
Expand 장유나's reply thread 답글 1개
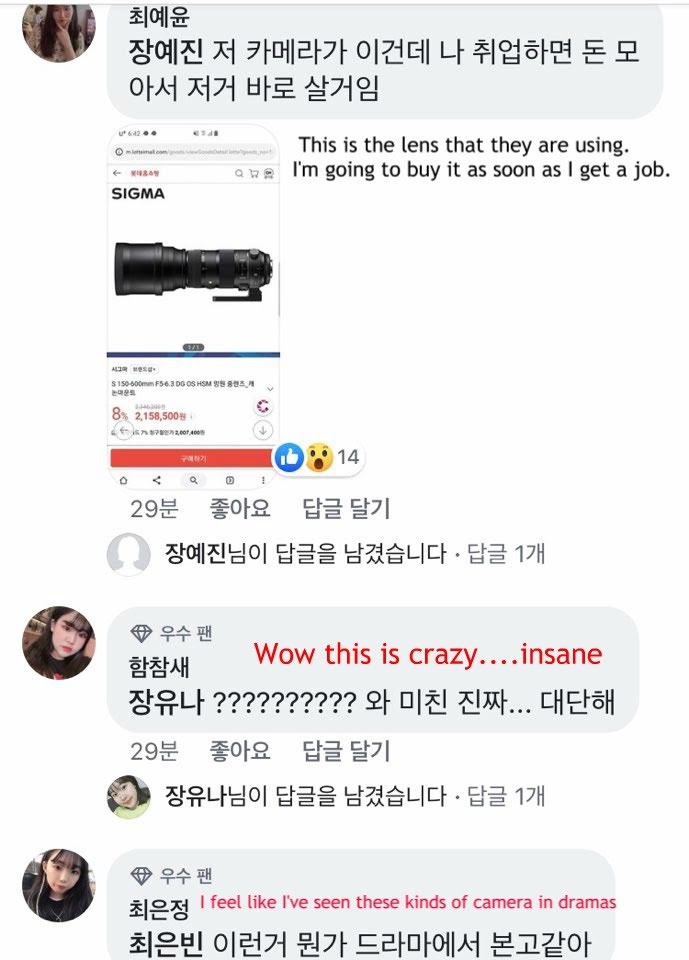point(506,796)
